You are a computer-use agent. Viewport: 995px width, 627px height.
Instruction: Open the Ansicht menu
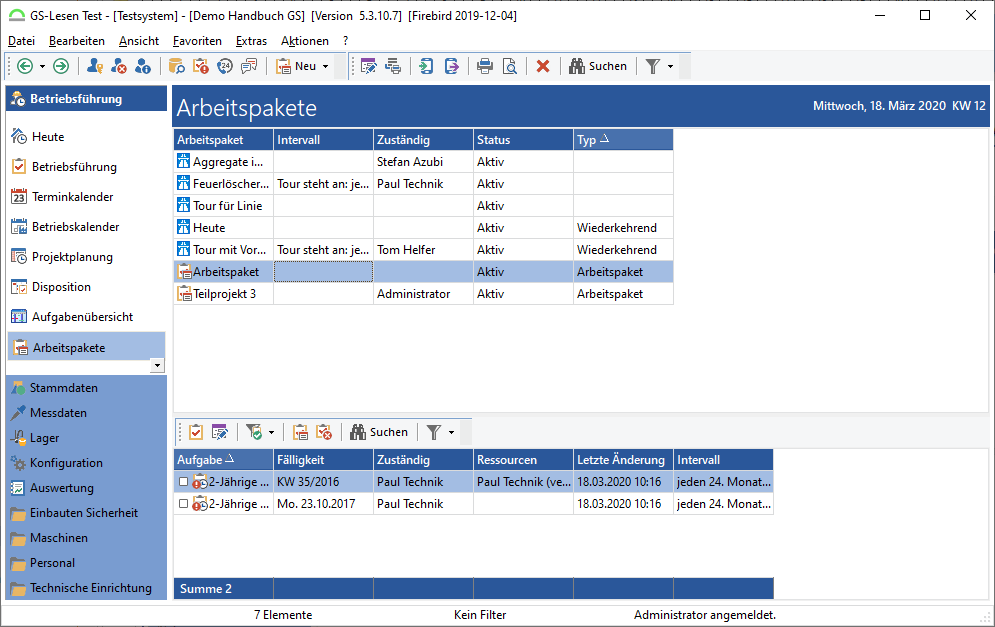(x=139, y=41)
